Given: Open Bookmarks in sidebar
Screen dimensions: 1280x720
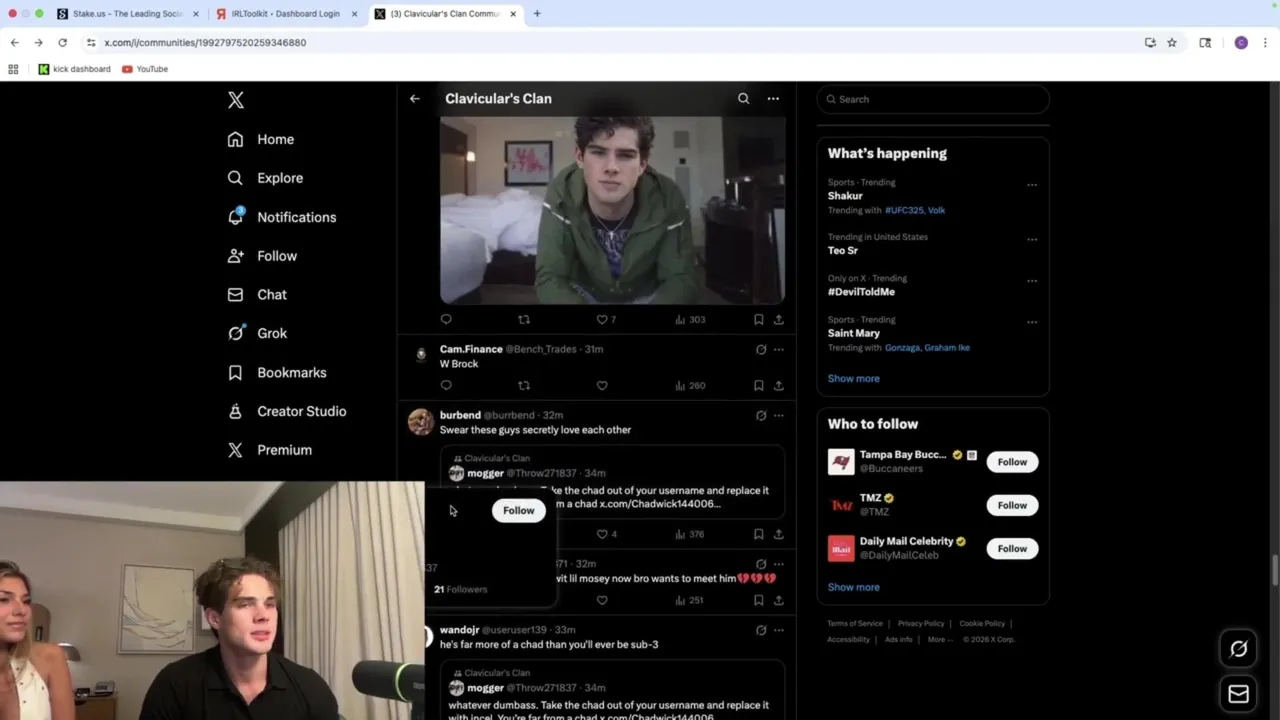Looking at the screenshot, I should [x=277, y=373].
